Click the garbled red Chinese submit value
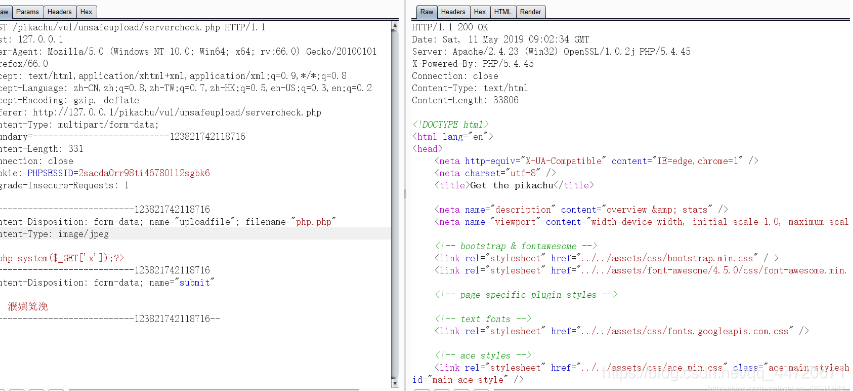Viewport: 853px width, 391px height. (x=28, y=307)
